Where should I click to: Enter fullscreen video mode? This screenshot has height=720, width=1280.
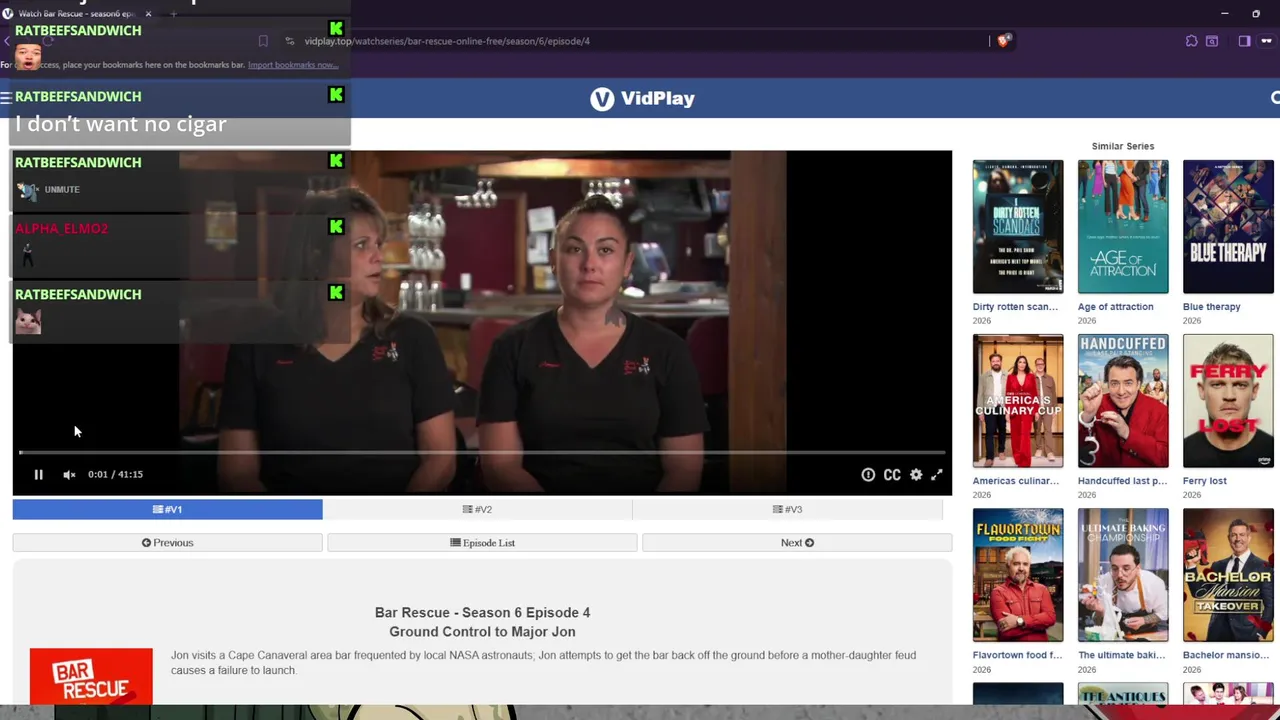coord(937,475)
